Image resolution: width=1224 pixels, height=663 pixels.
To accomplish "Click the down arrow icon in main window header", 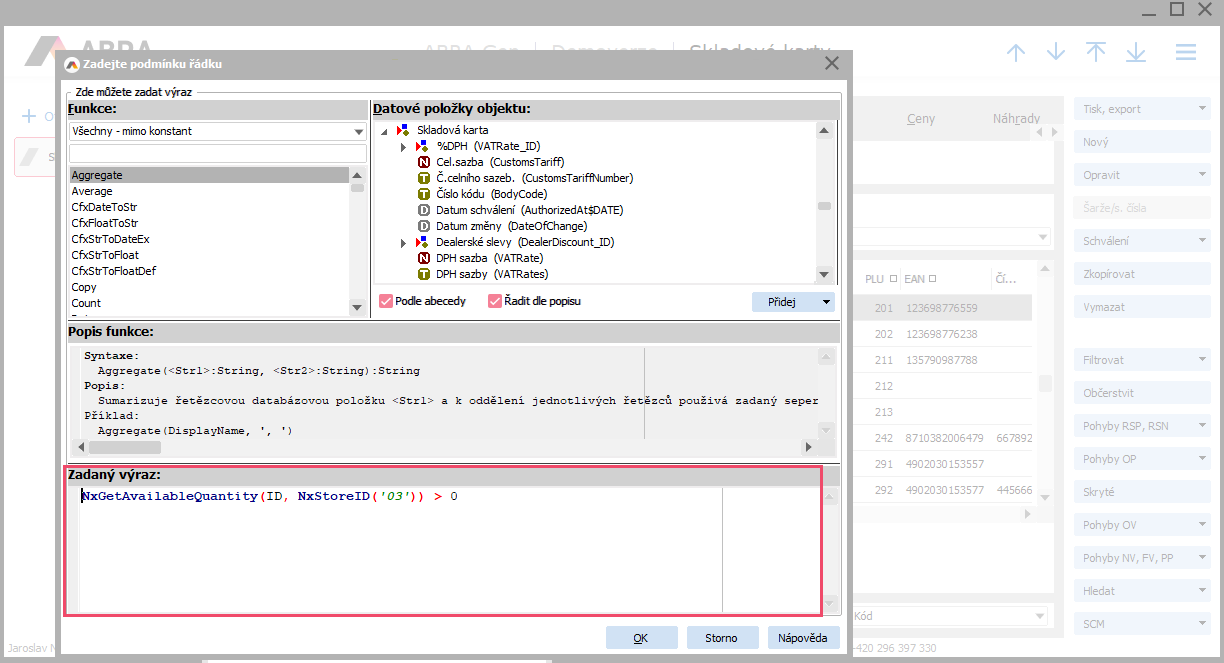I will coord(1056,52).
